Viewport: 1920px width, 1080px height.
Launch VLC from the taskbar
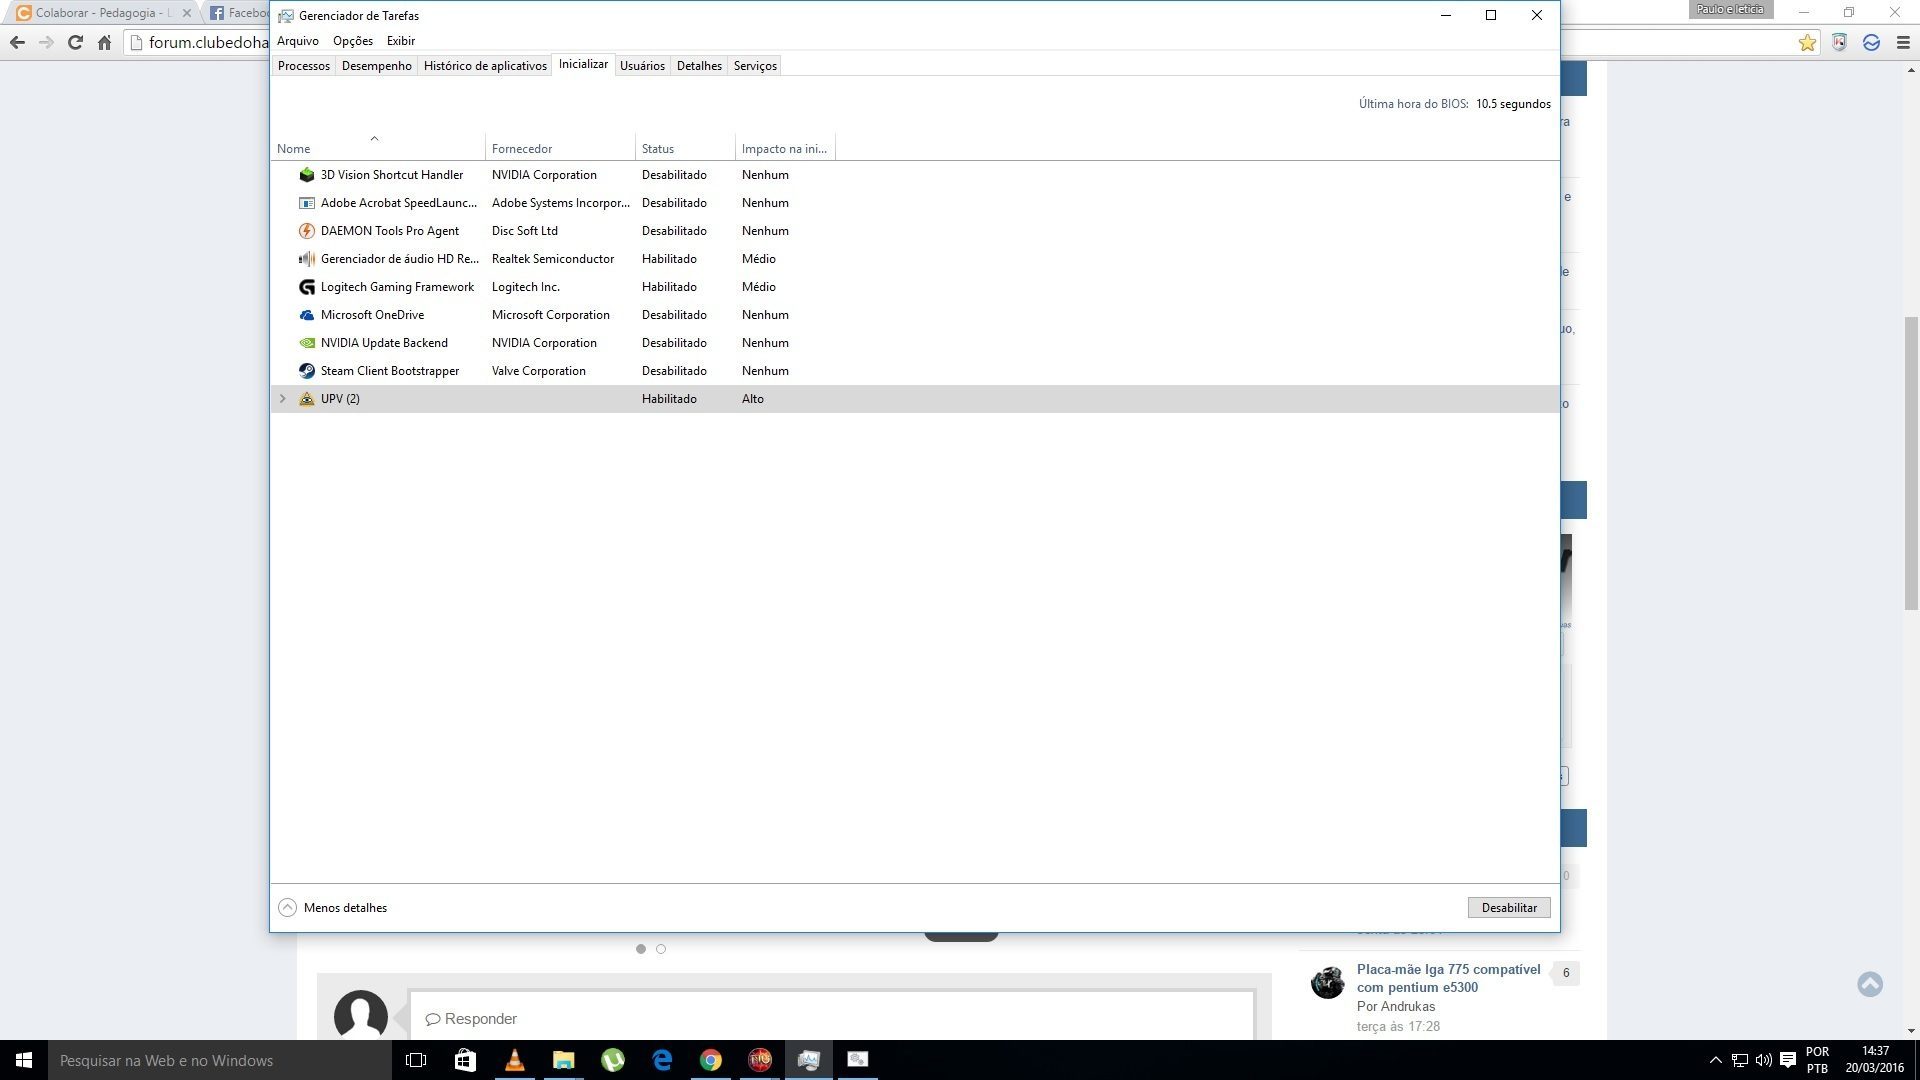[514, 1060]
